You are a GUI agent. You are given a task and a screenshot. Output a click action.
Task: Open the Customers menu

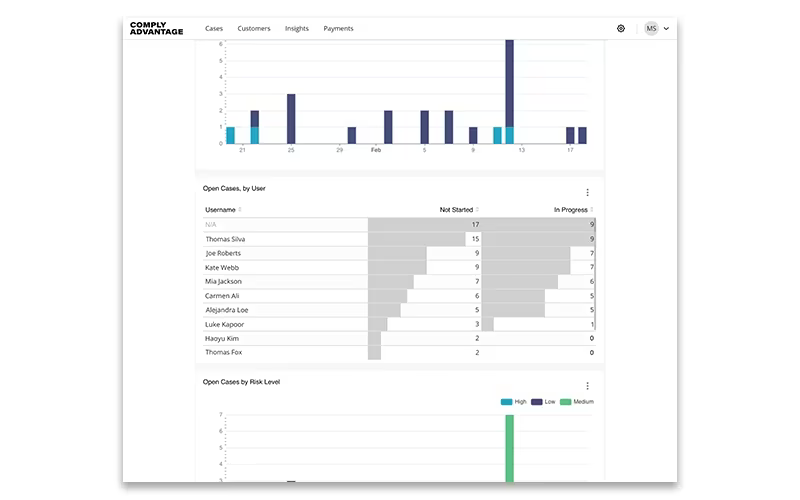tap(254, 29)
